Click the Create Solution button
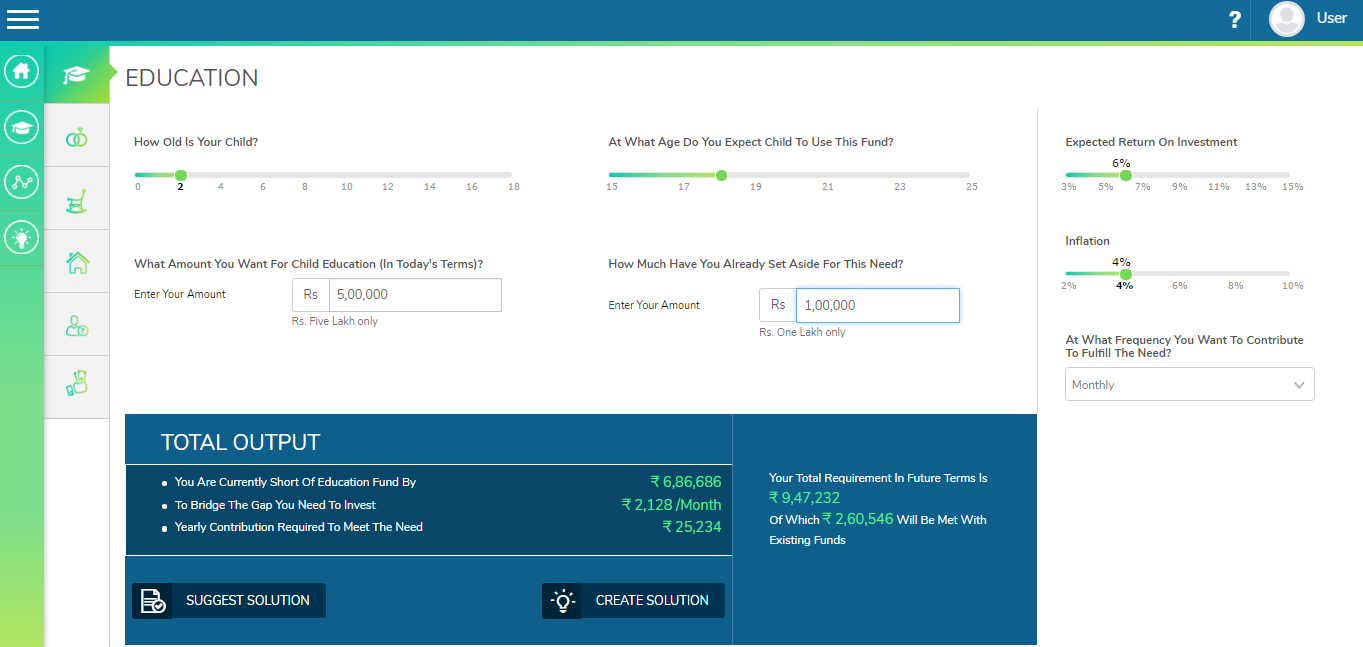The width and height of the screenshot is (1363, 647). pyautogui.click(x=633, y=600)
